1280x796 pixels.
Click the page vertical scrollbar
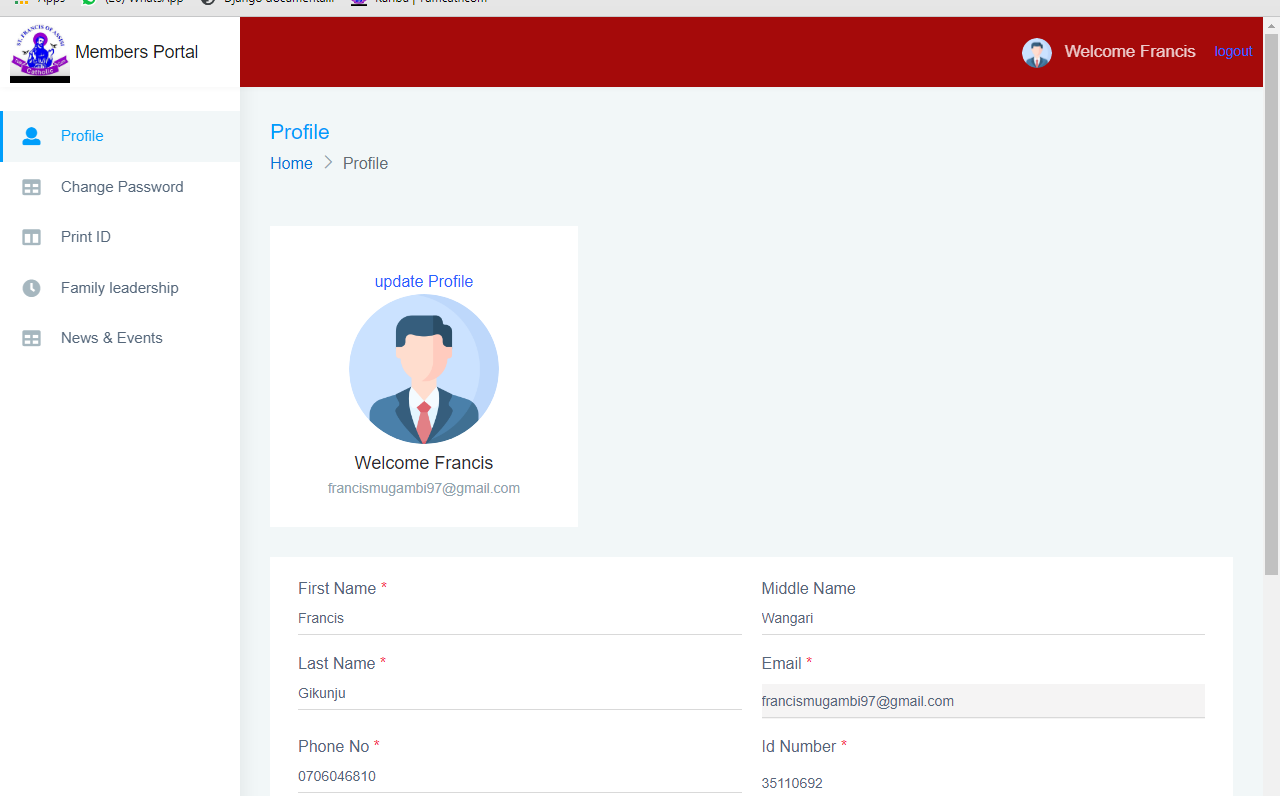tap(1271, 300)
